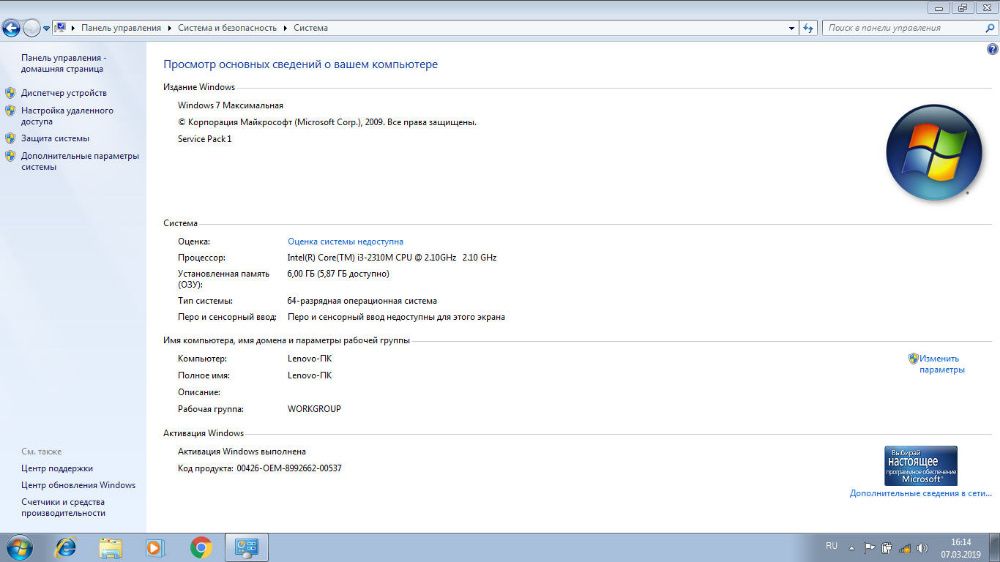Open 'Панель управления - домашняя страница' link
The height and width of the screenshot is (562, 1000).
(63, 63)
